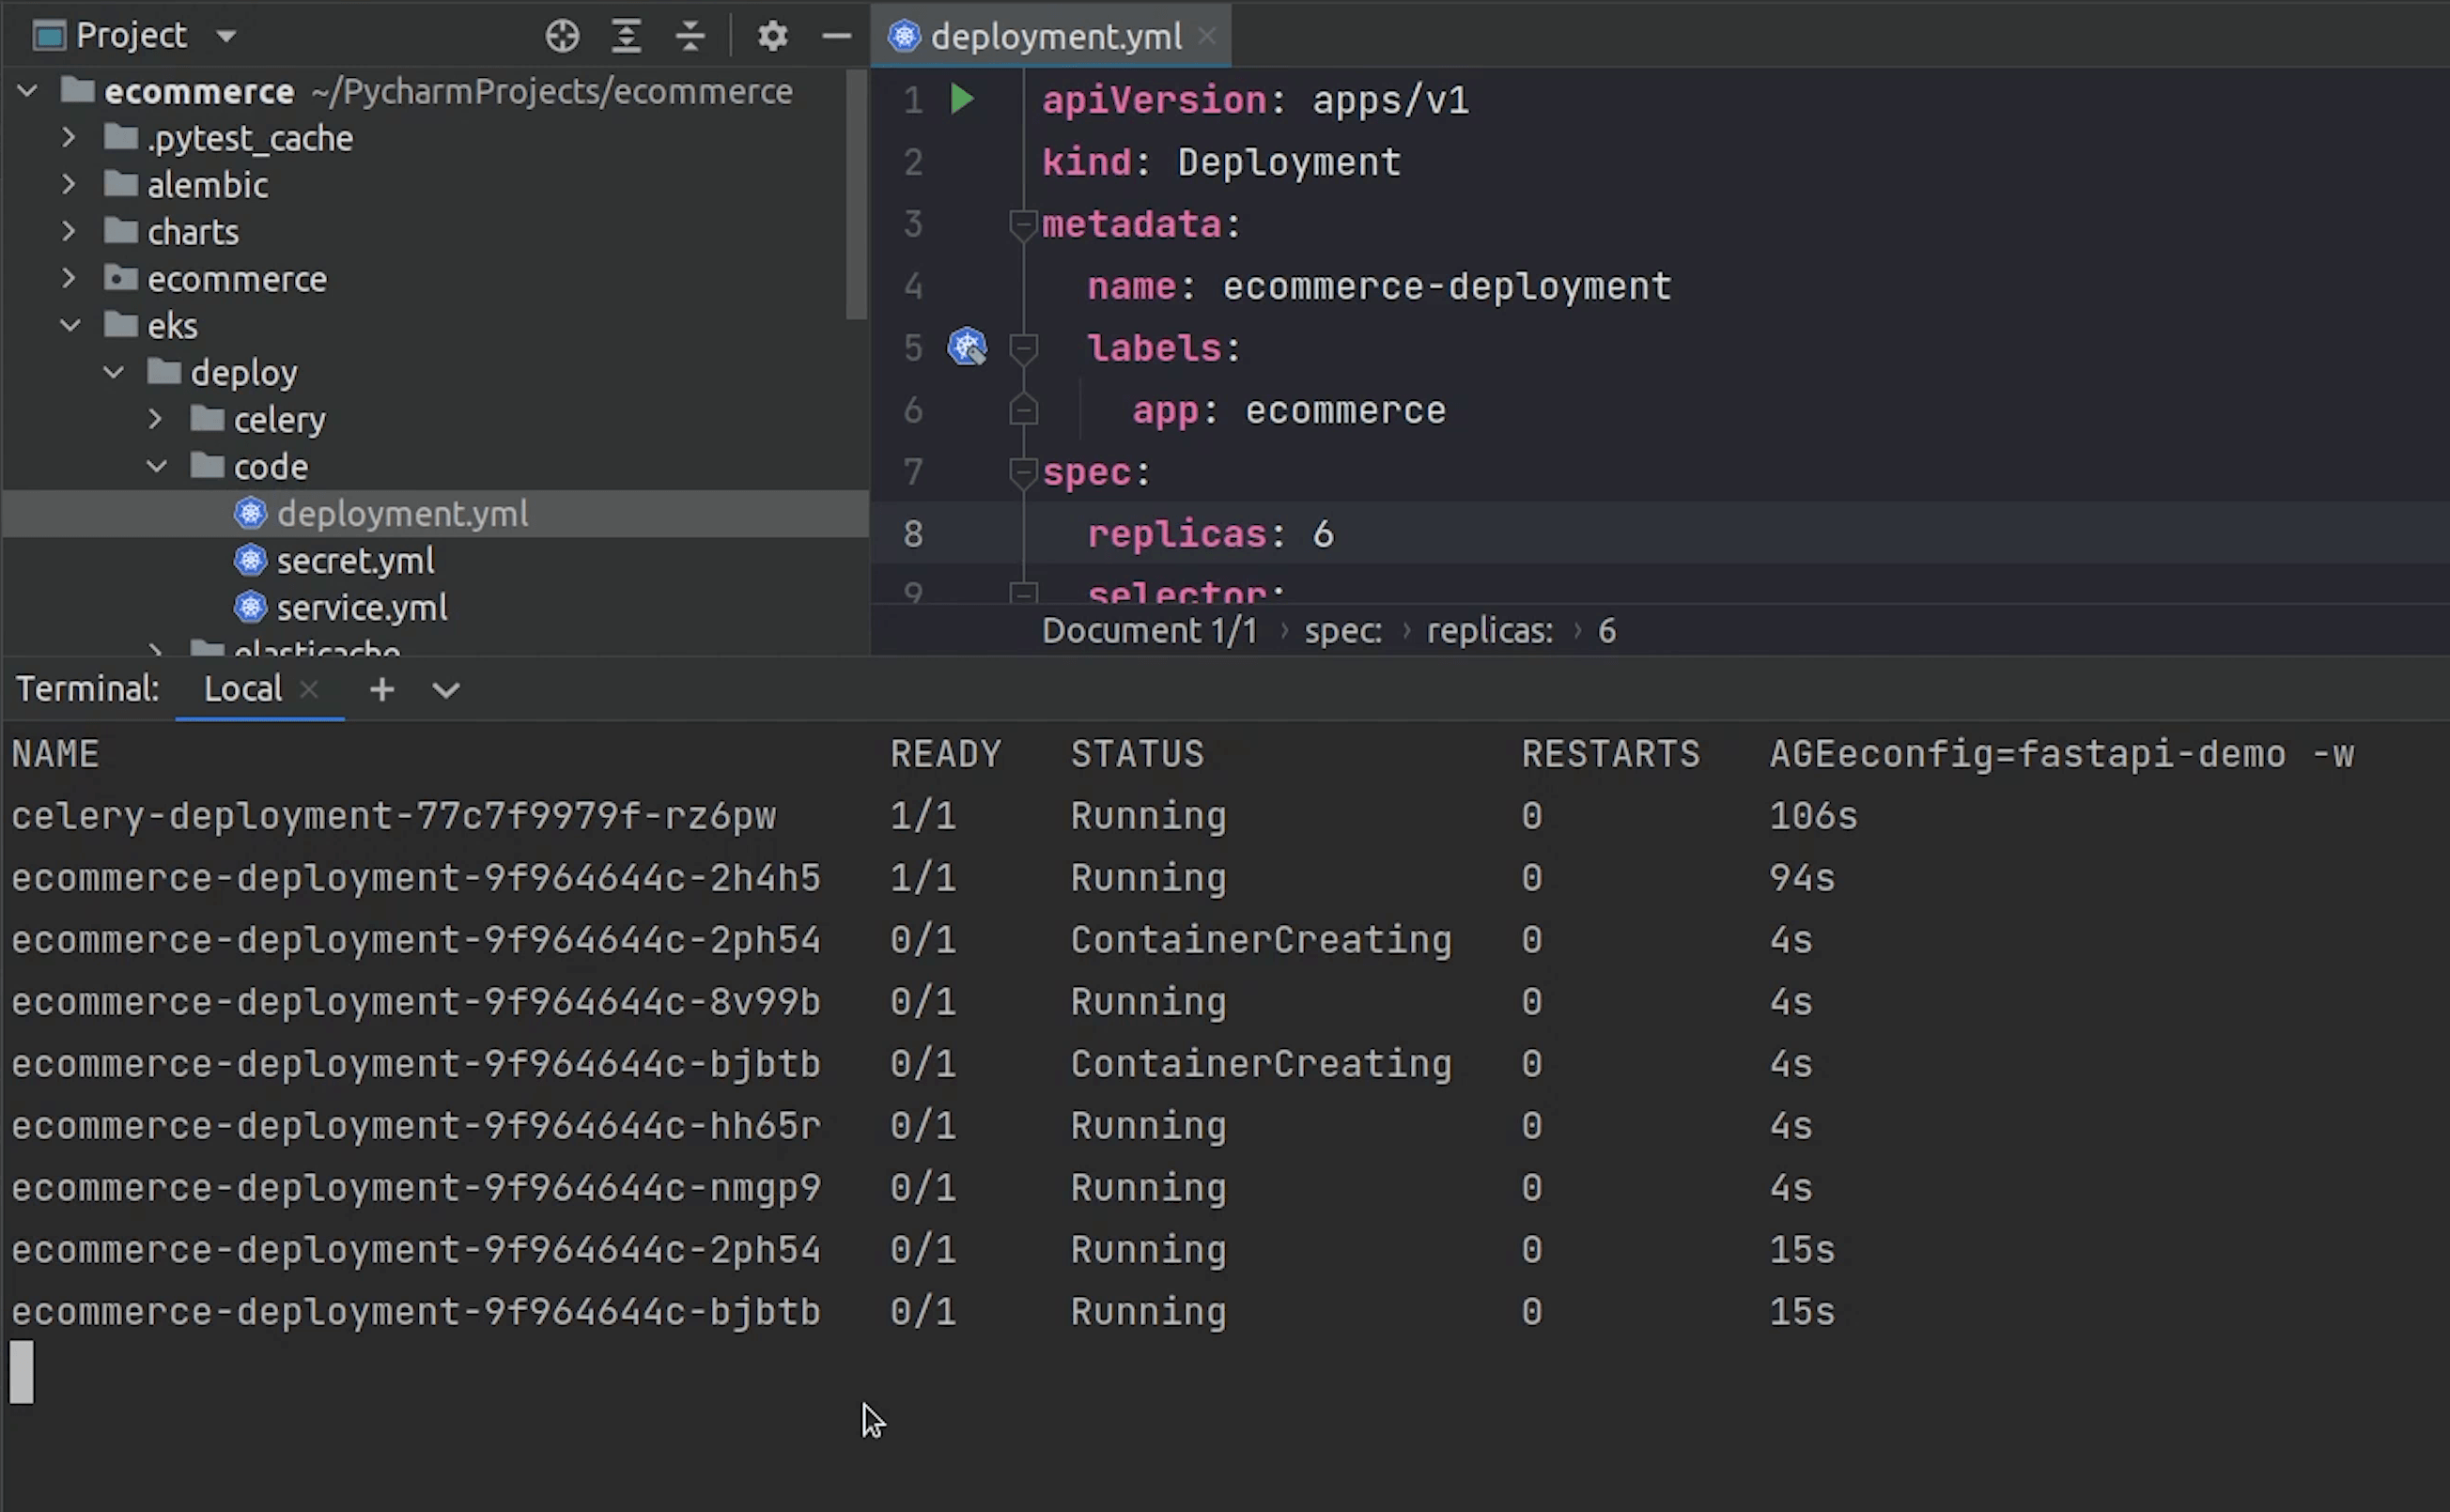Toggle fold marker beside labels line

1022,348
